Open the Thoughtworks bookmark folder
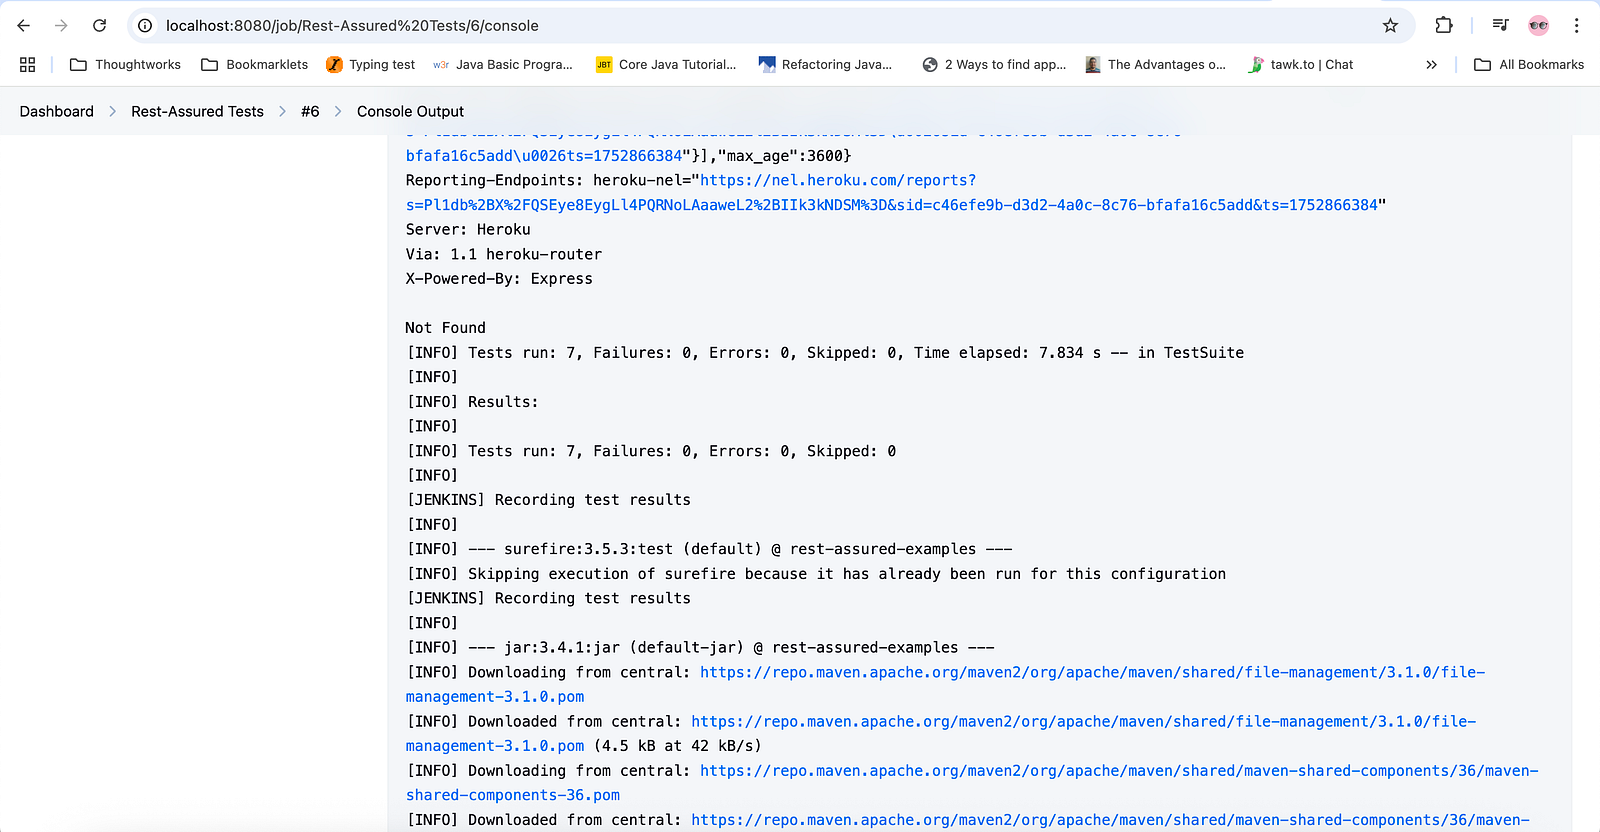Screen dimensions: 1600x832 click(125, 65)
